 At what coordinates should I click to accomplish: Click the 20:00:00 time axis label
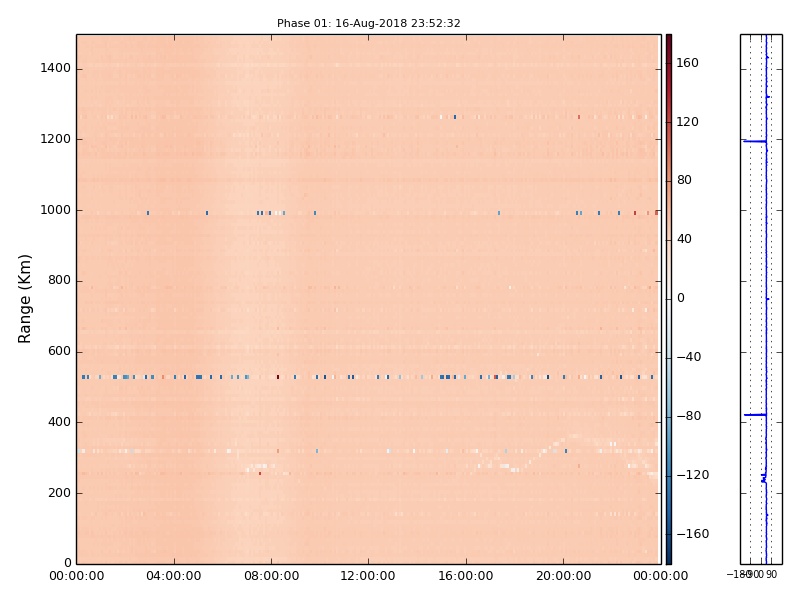point(563,576)
